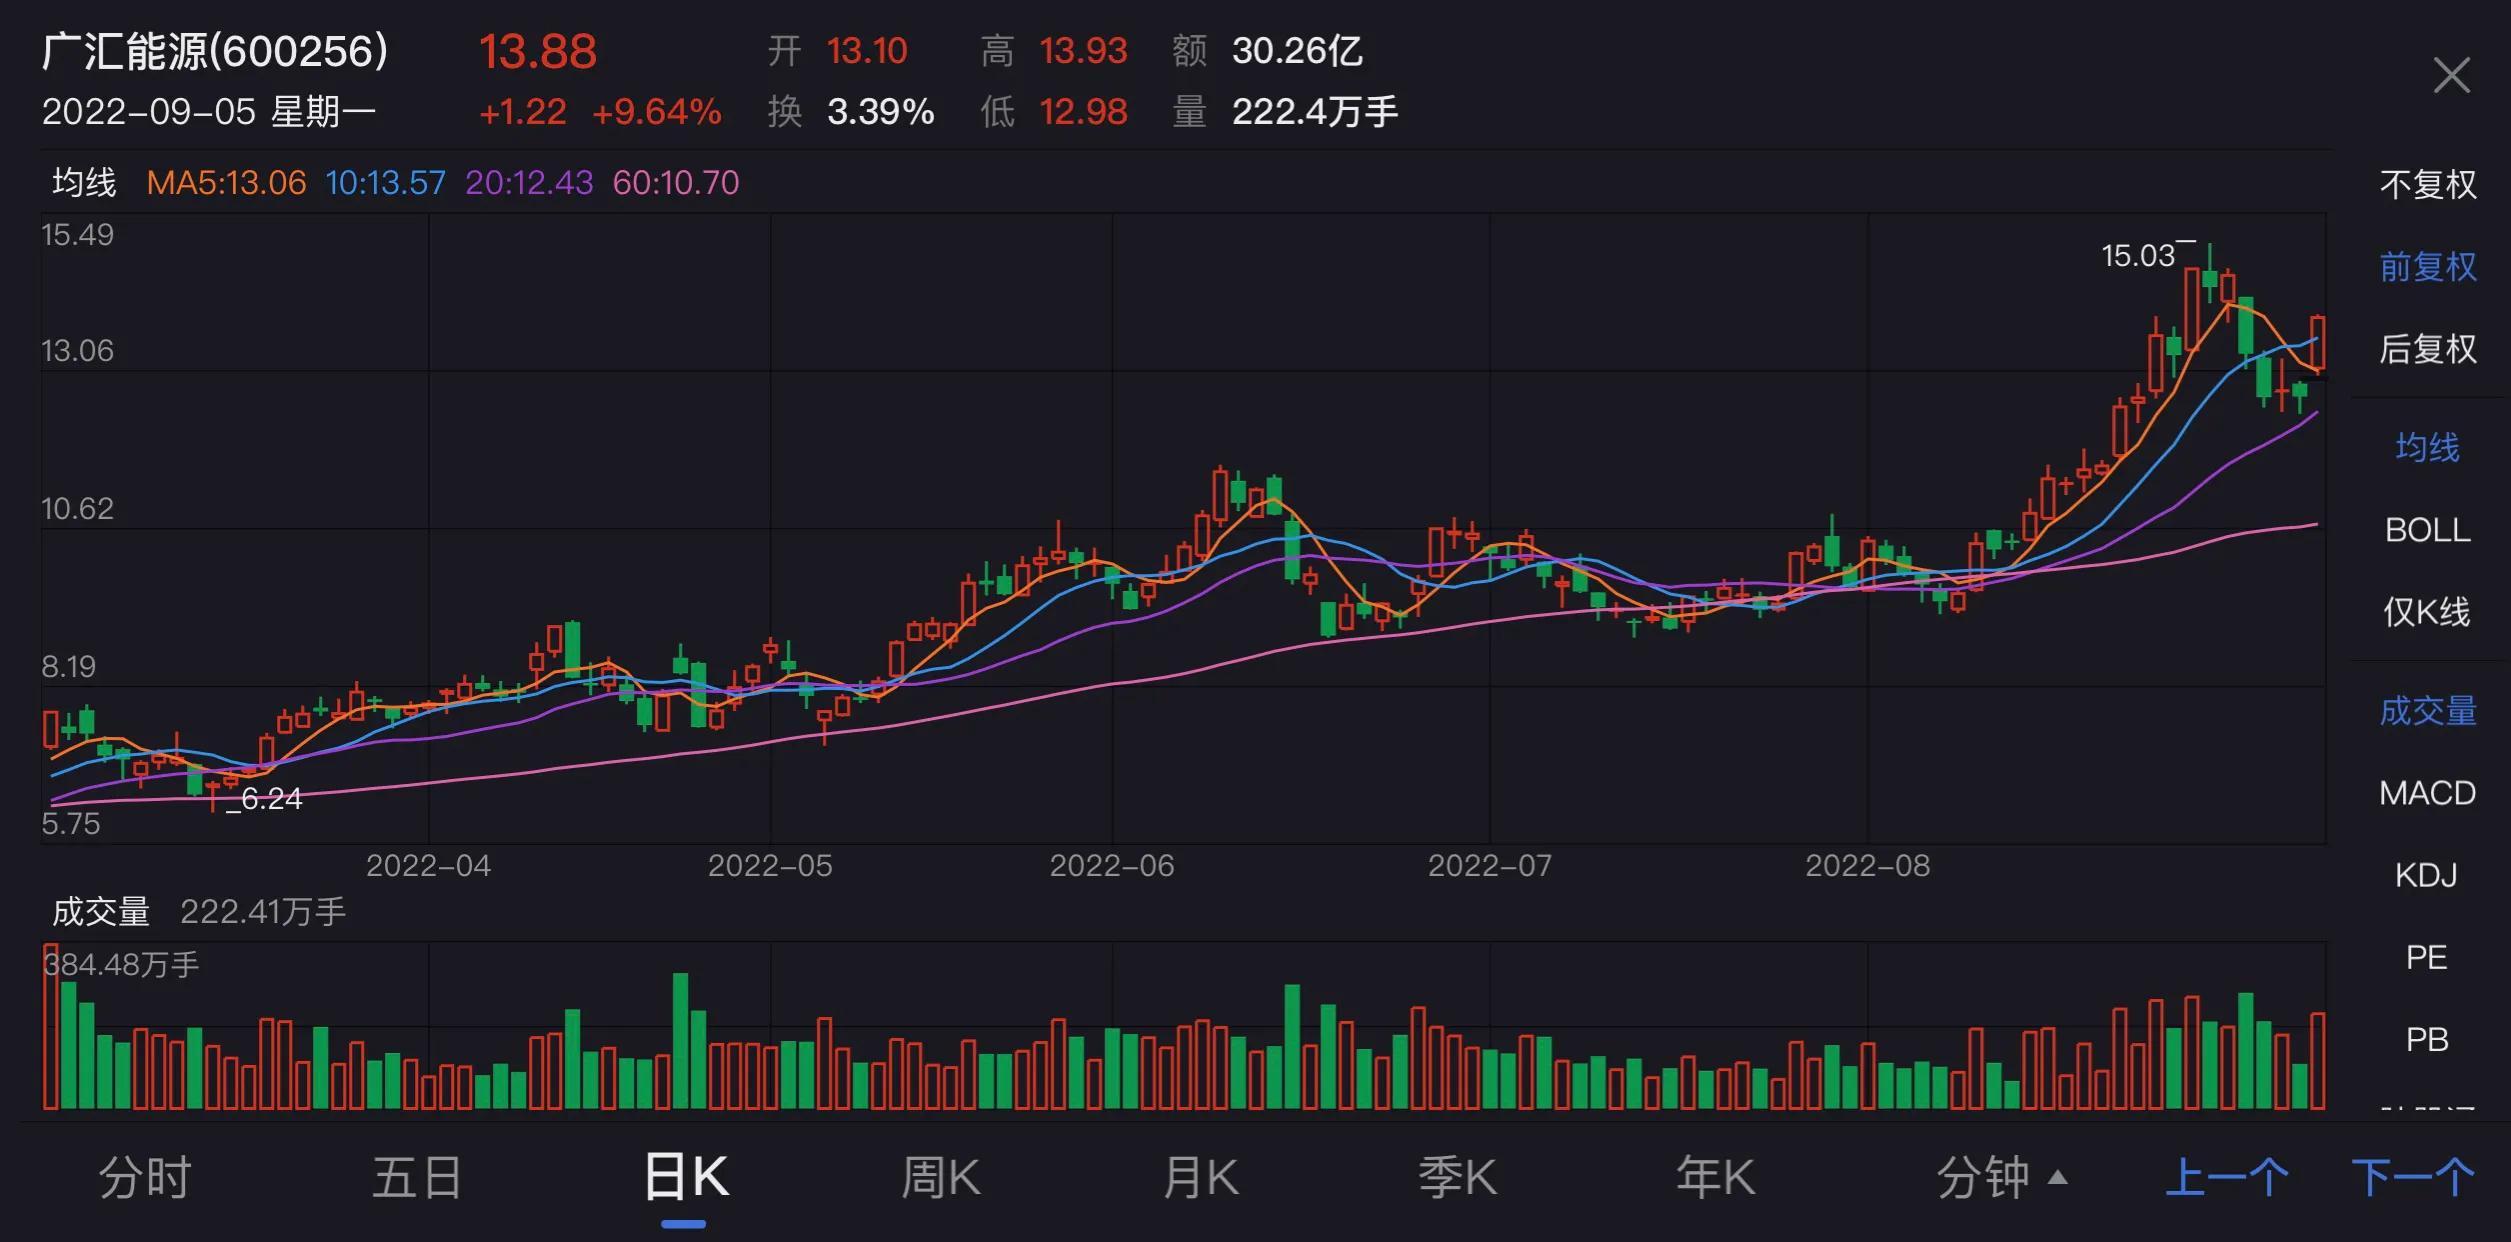This screenshot has height=1242, width=2511.
Task: Click the last red candlestick on chart
Action: click(x=2317, y=344)
